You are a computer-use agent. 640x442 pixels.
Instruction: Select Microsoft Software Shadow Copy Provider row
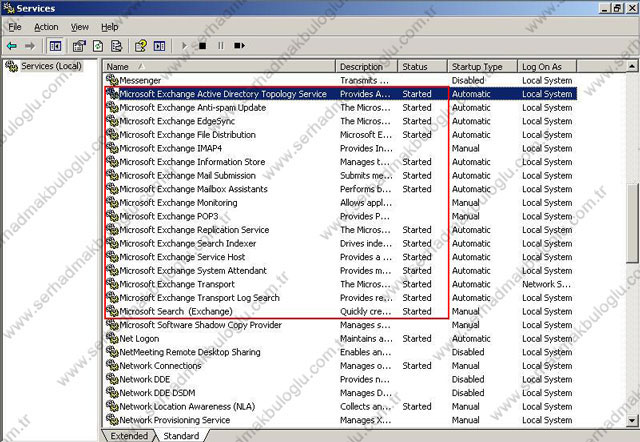click(340, 324)
